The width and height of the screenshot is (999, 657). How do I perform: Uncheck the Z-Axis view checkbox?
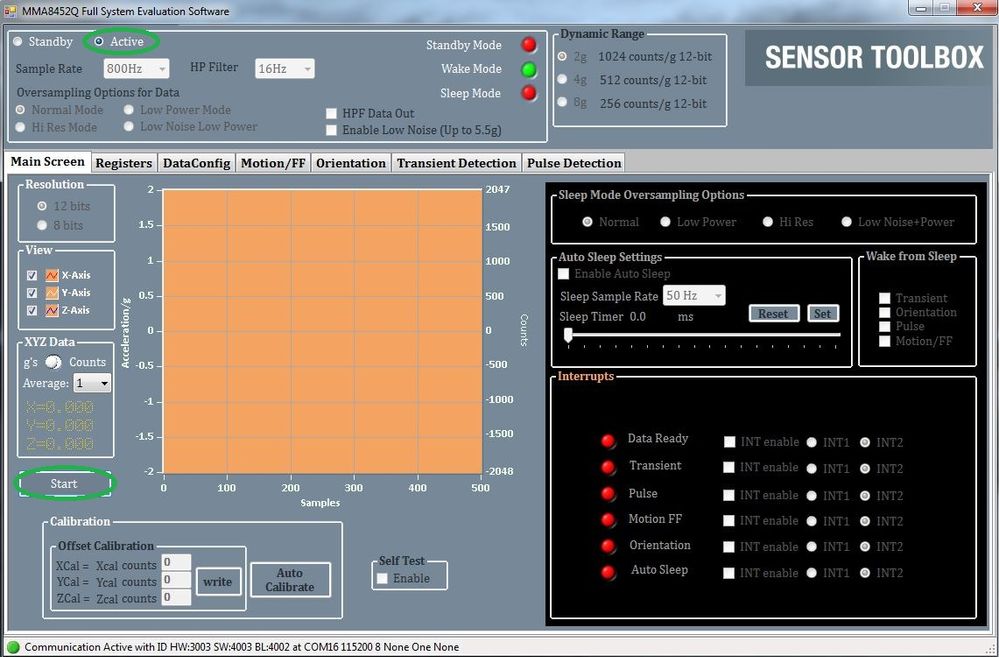(x=32, y=310)
